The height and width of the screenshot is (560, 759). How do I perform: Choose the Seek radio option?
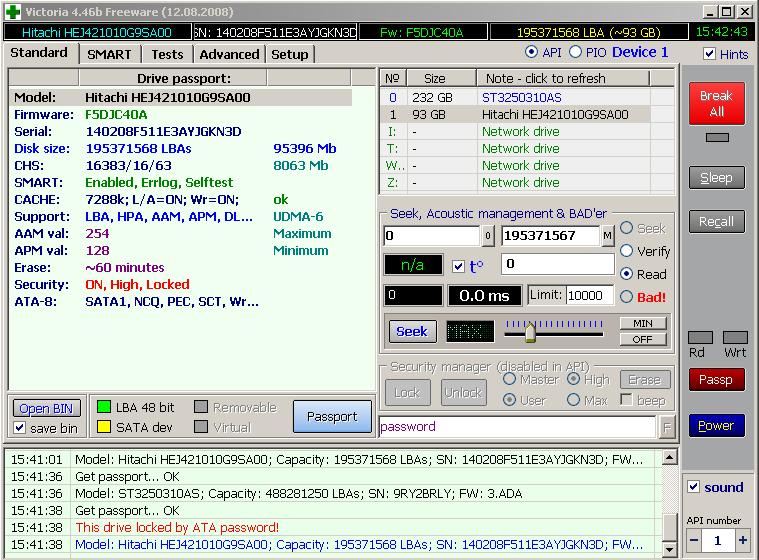click(x=626, y=228)
